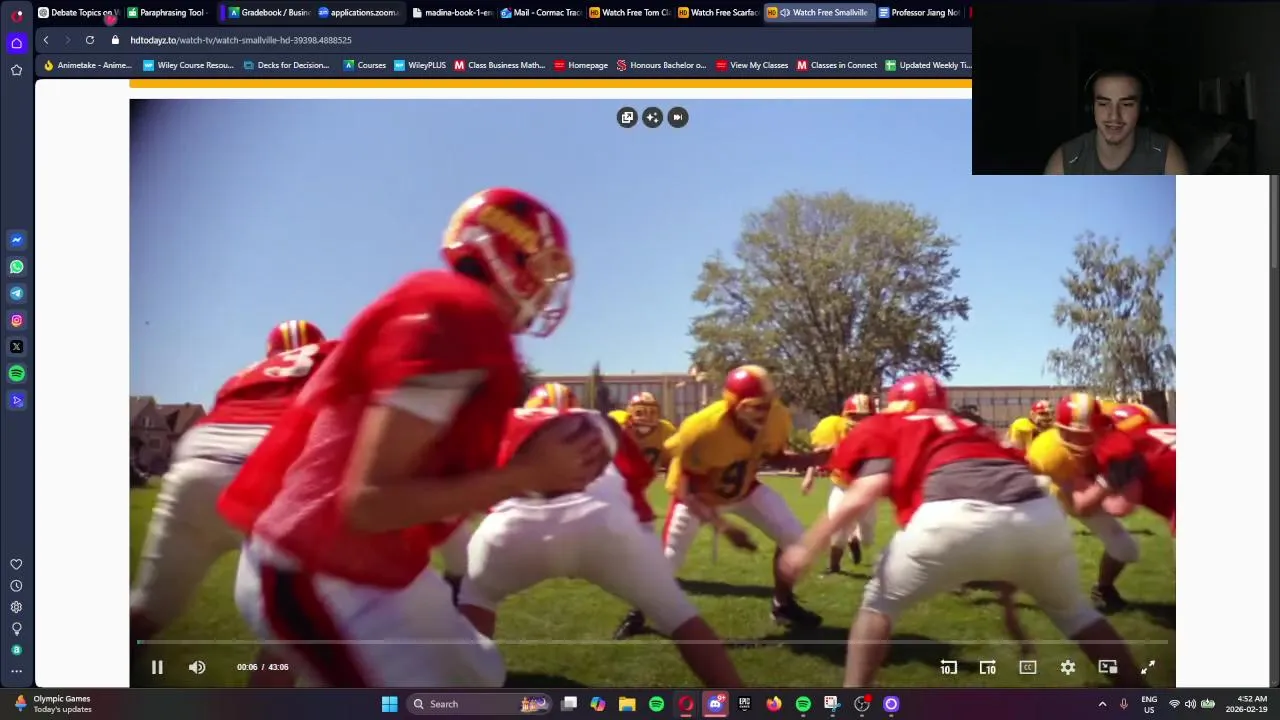Switch to the Mail - Cormac tab
The width and height of the screenshot is (1280, 720).
541,12
